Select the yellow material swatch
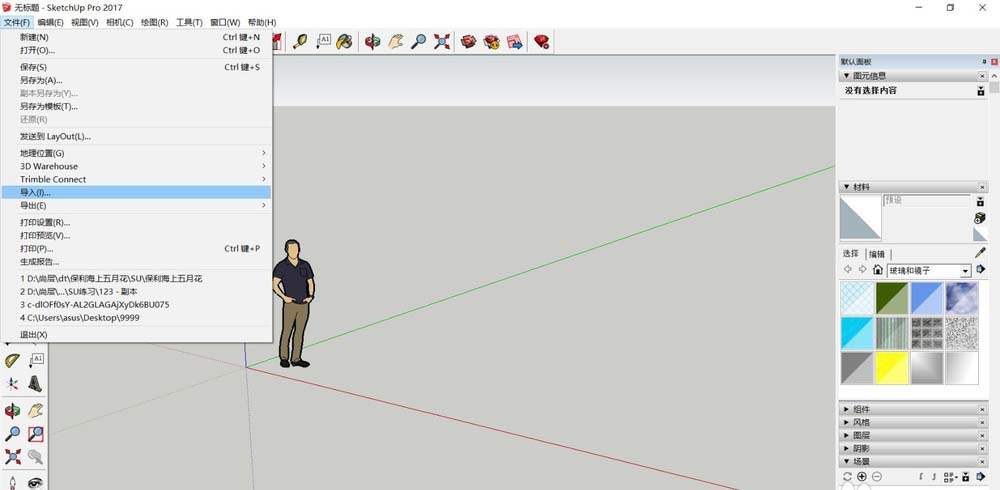This screenshot has height=490, width=1000. coord(891,369)
